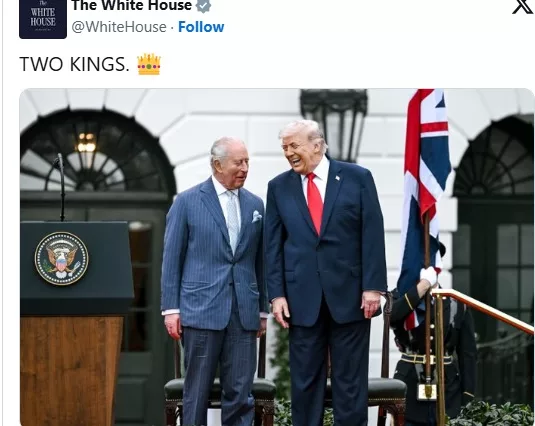
Task: Click the verified badge beside the name
Action: click(204, 6)
